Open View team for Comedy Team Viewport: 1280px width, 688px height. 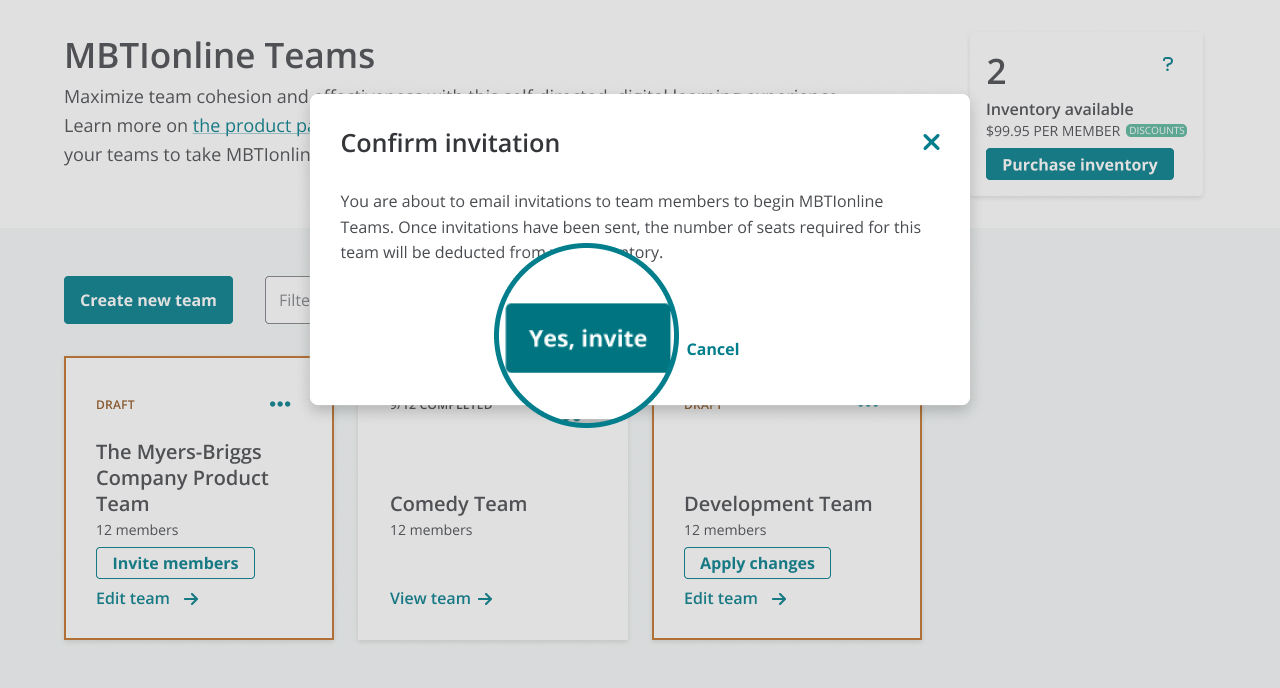[x=441, y=599]
